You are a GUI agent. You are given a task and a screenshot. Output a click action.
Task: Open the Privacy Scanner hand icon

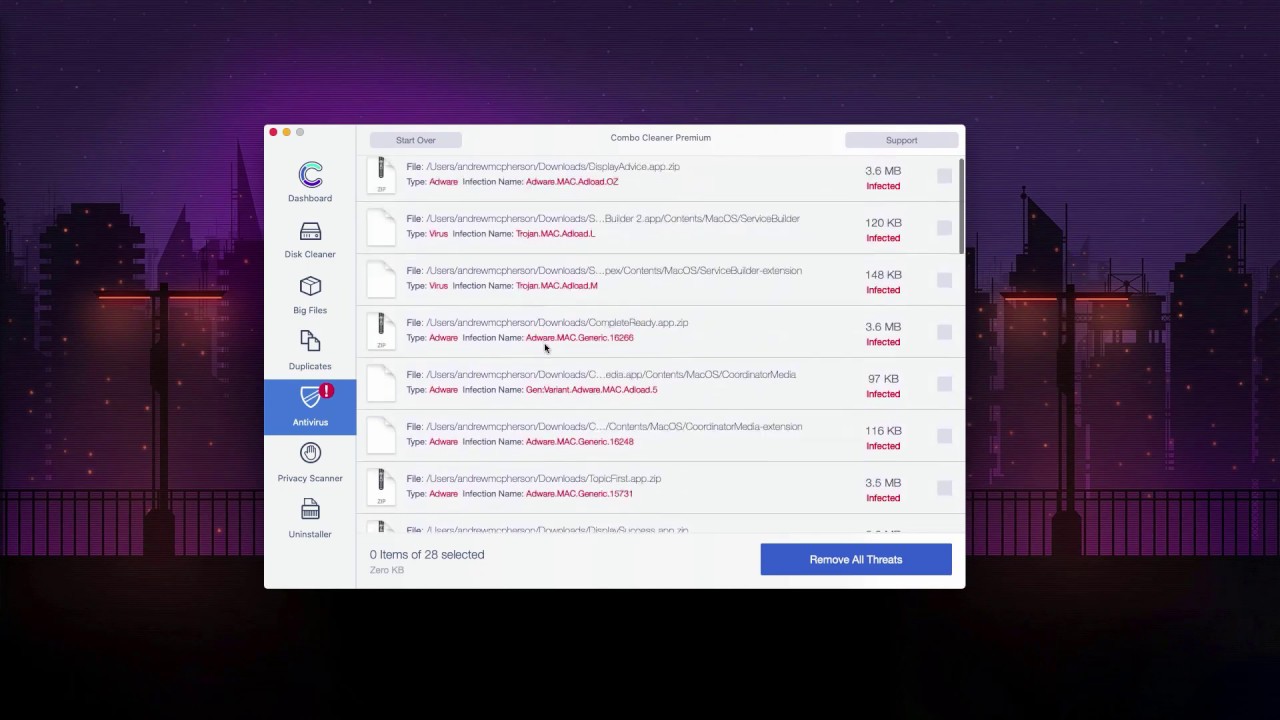pos(310,454)
